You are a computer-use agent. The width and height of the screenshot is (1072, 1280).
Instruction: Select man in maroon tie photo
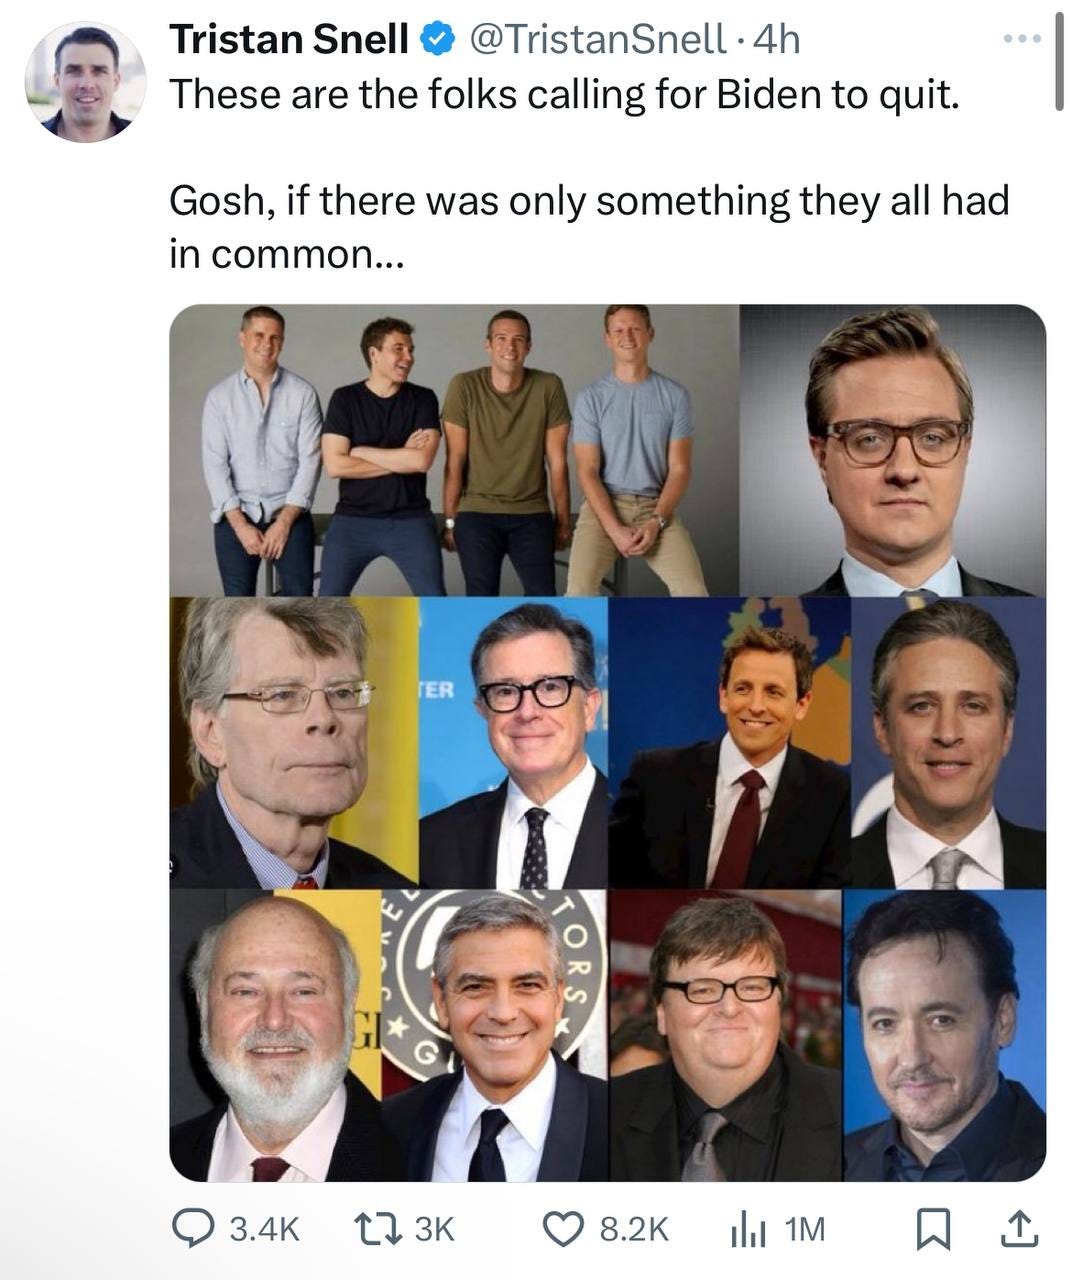pyautogui.click(x=730, y=742)
